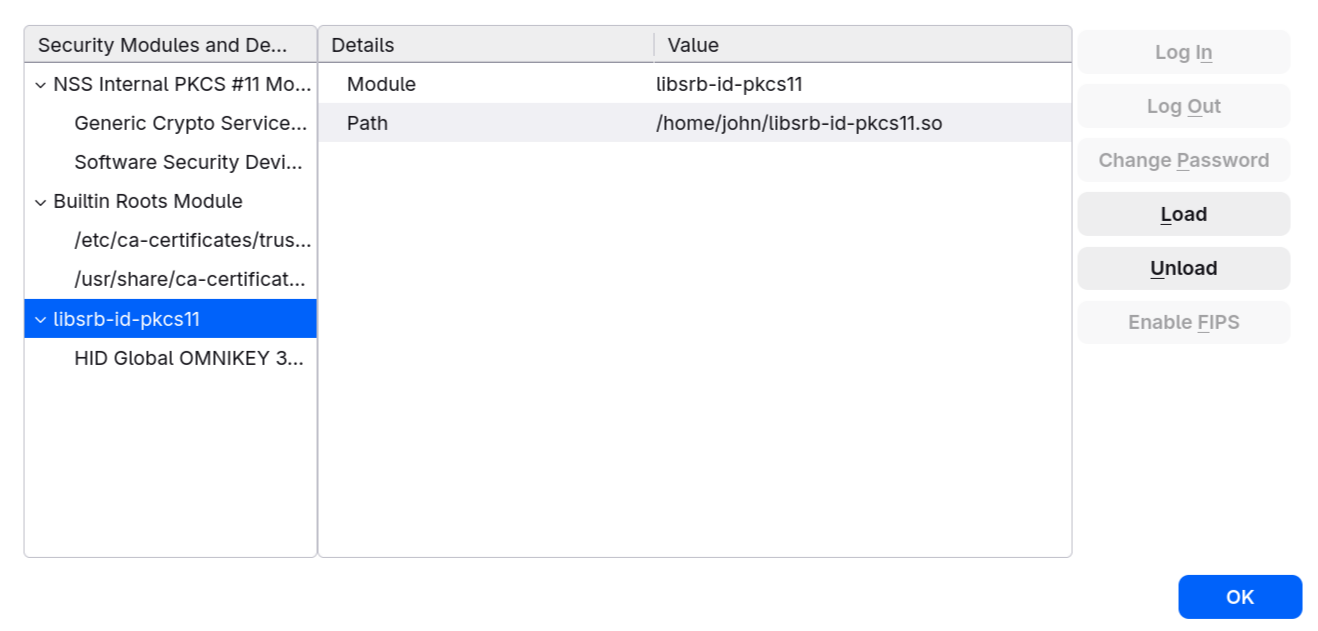This screenshot has width=1318, height=631.
Task: Collapse the NSS Internal PKCS #11 module
Action: [40, 85]
